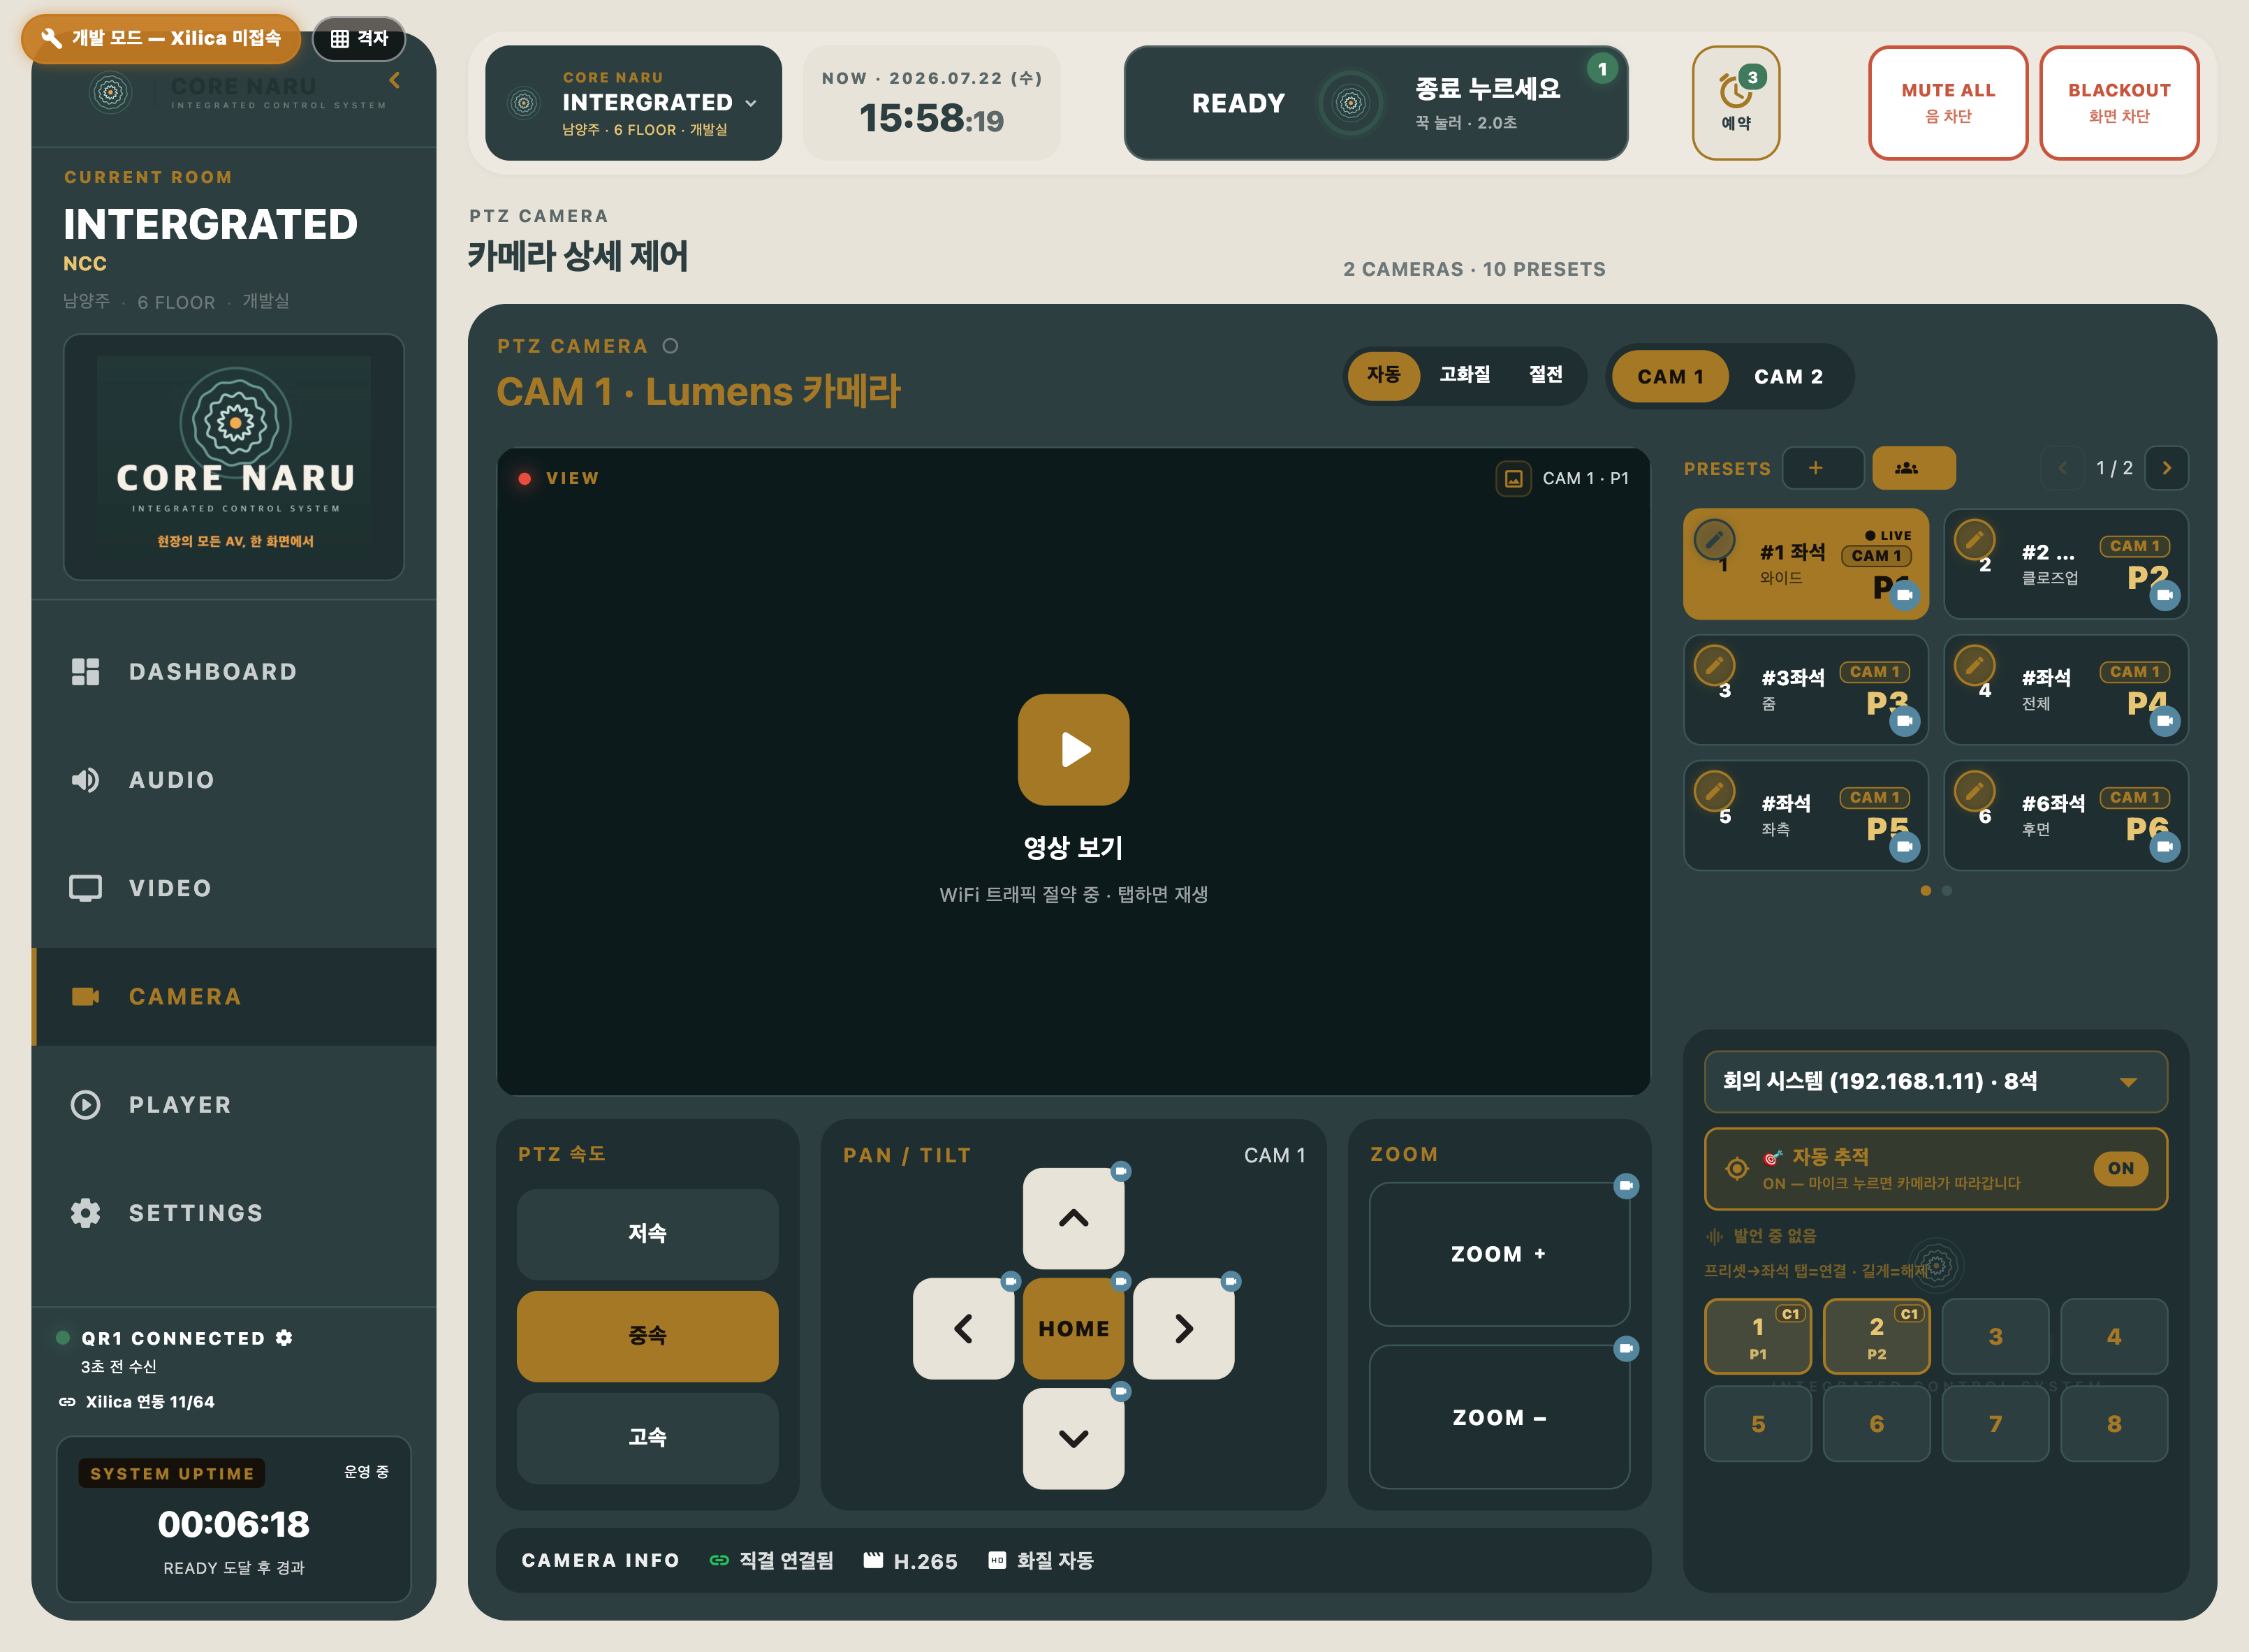This screenshot has height=1652, width=2249.
Task: Click the snapshot image icon in VIEW header
Action: coord(1513,478)
